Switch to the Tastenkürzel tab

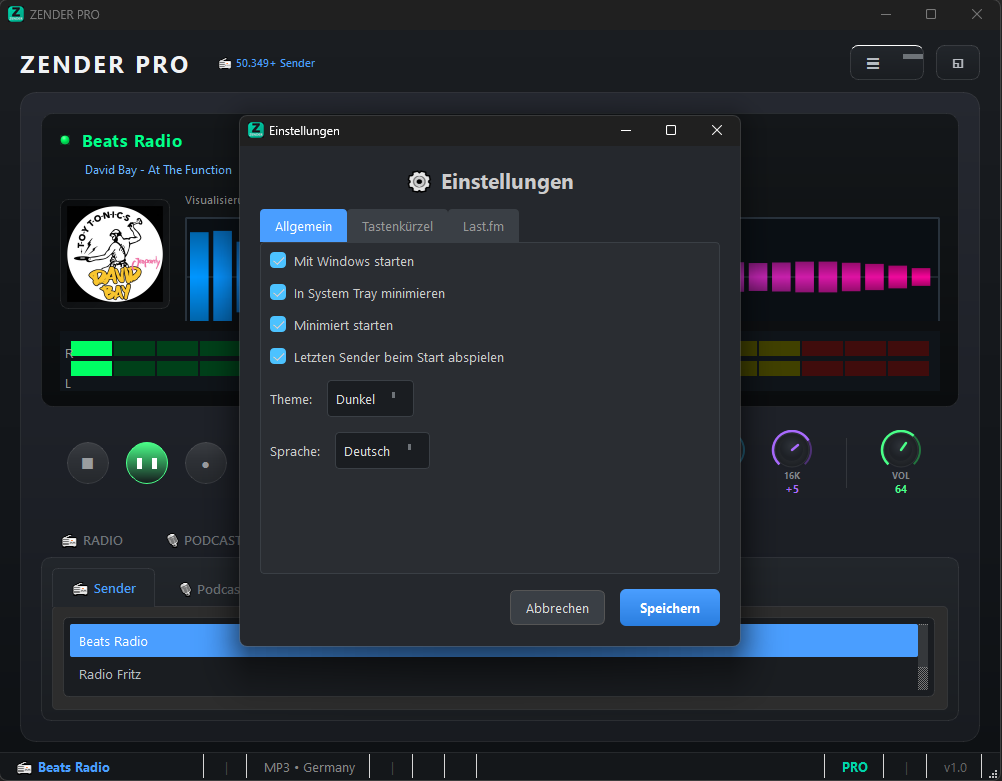(397, 226)
